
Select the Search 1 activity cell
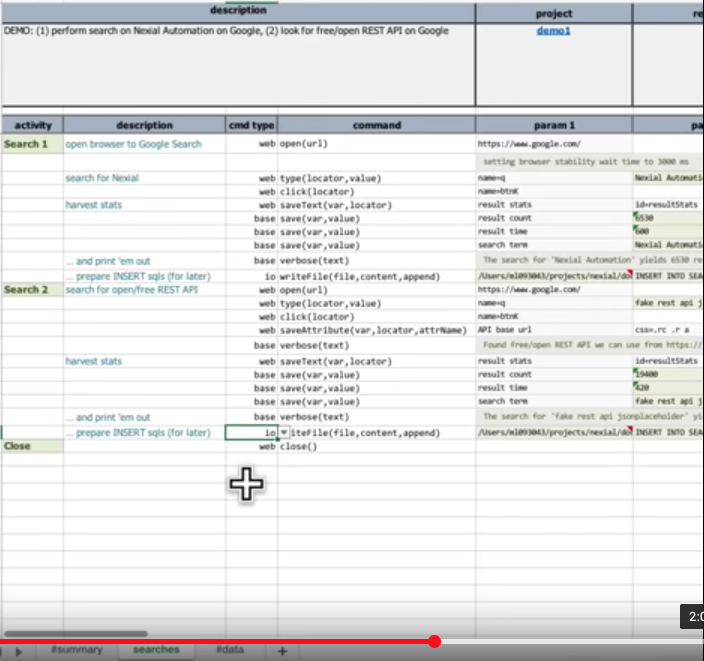pos(32,144)
